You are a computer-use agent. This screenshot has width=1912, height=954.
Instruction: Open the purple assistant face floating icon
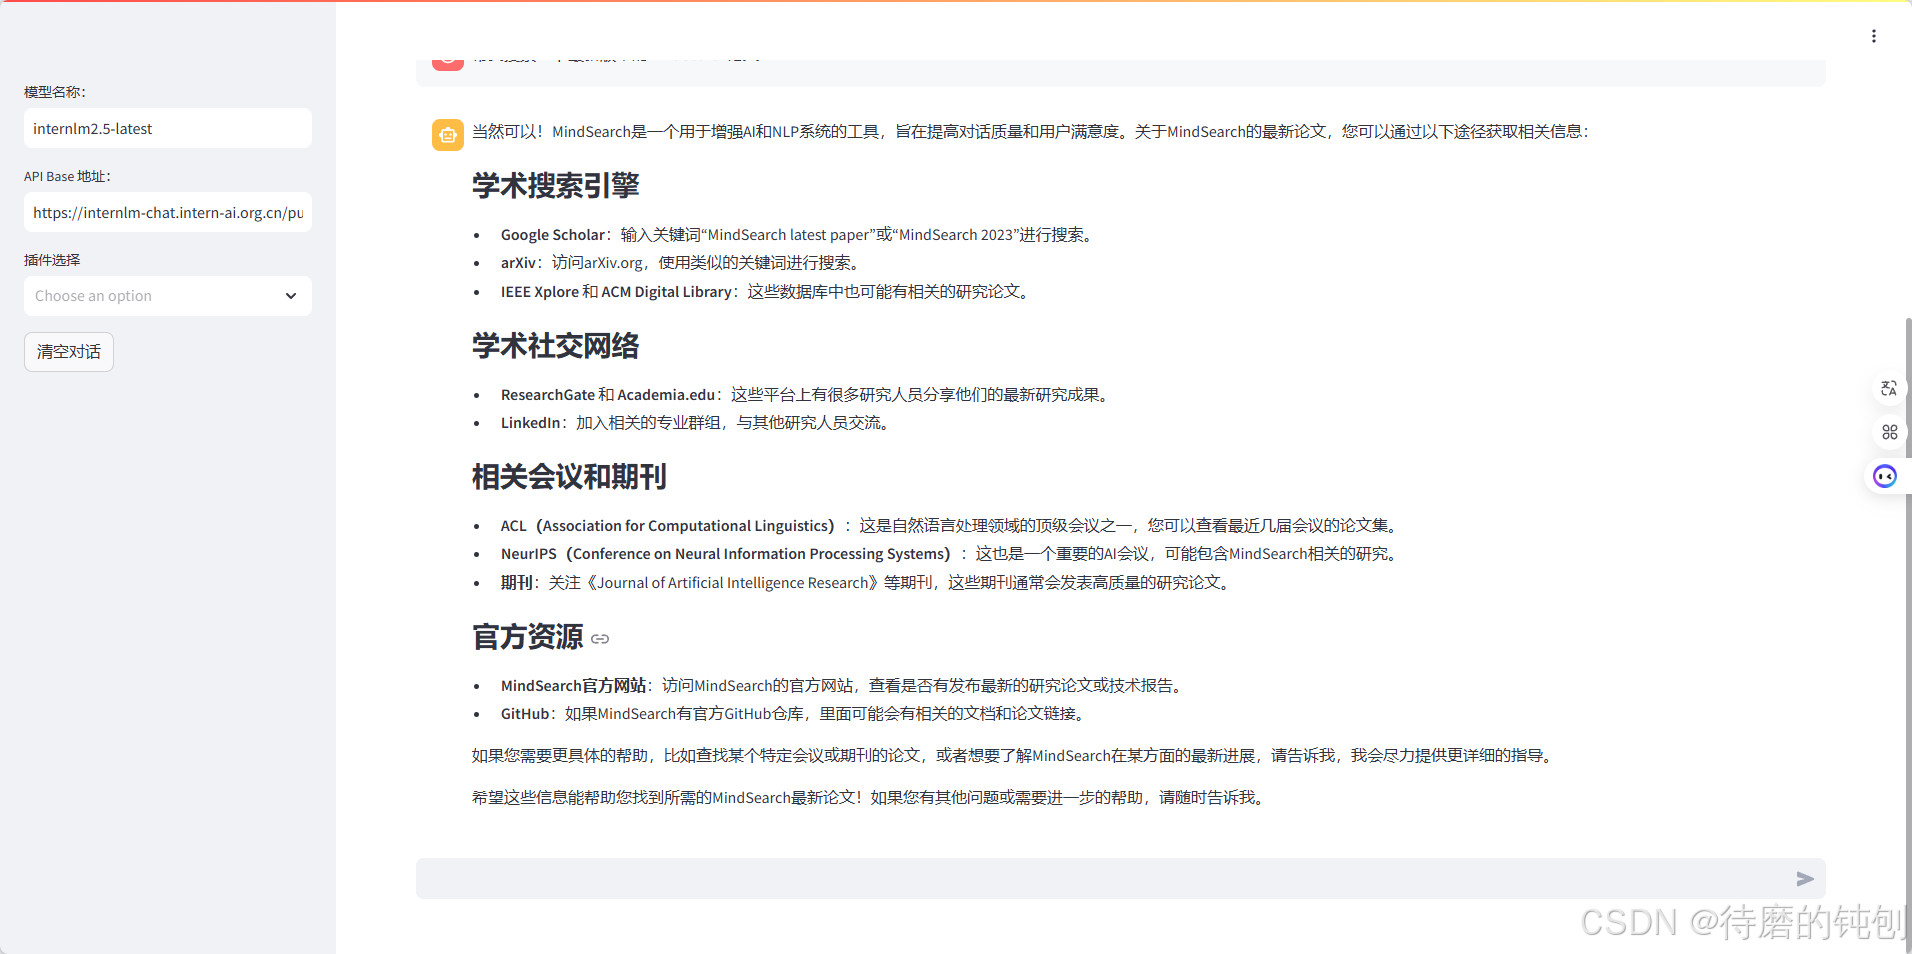pyautogui.click(x=1885, y=476)
